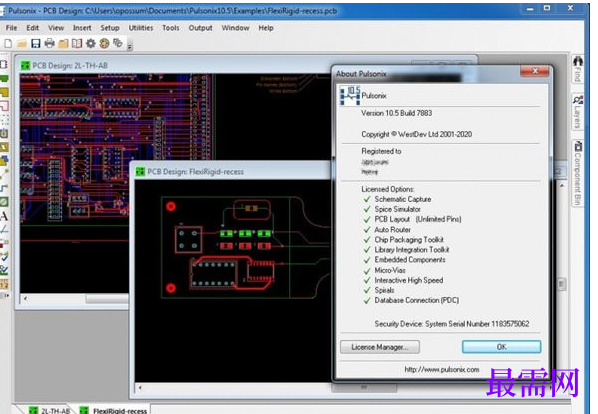The image size is (598, 414).
Task: Click the PCB icon in 2L-TH-AB title
Action: pos(25,66)
